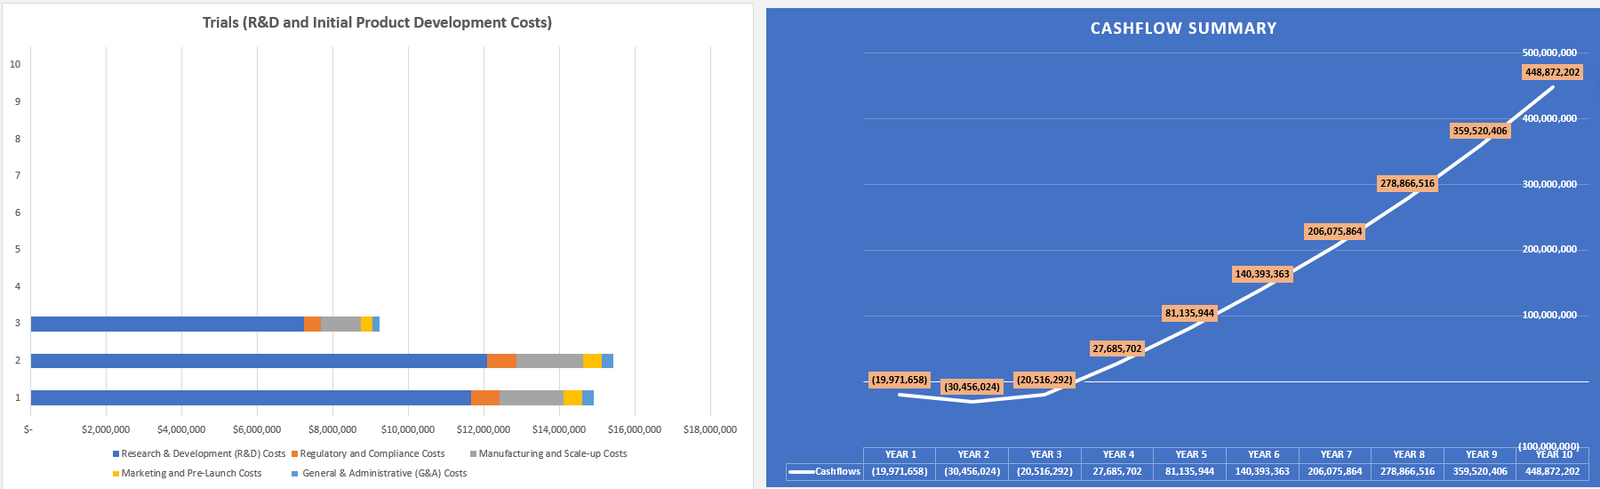The height and width of the screenshot is (489, 1600).
Task: Select the Trials chart title
Action: pyautogui.click(x=377, y=22)
